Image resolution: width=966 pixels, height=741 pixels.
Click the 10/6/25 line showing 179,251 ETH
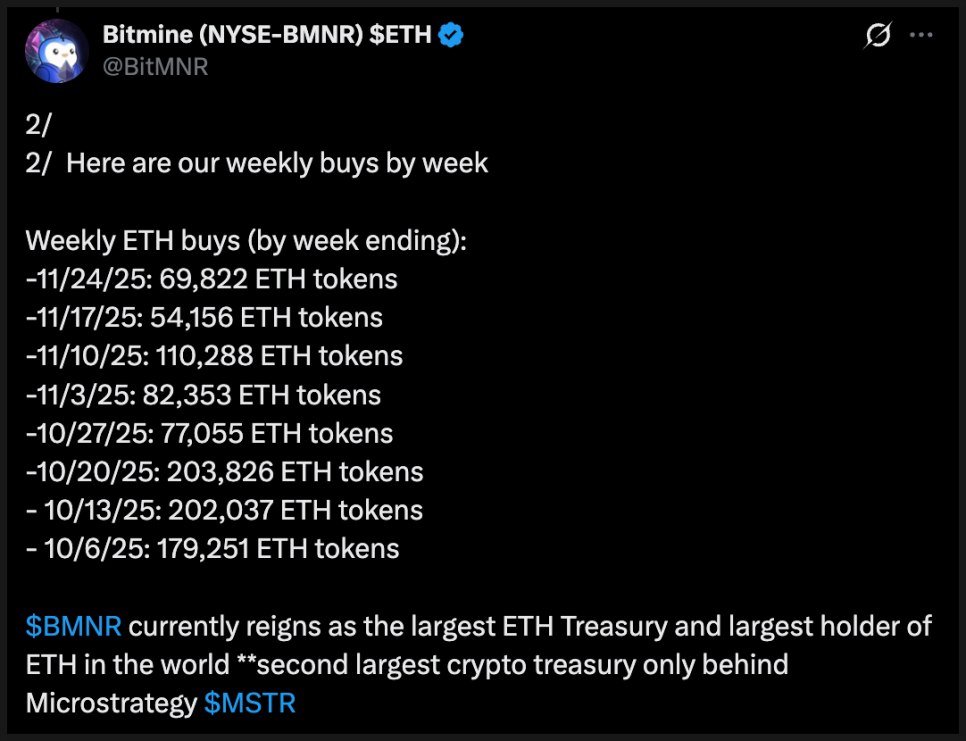(x=212, y=549)
